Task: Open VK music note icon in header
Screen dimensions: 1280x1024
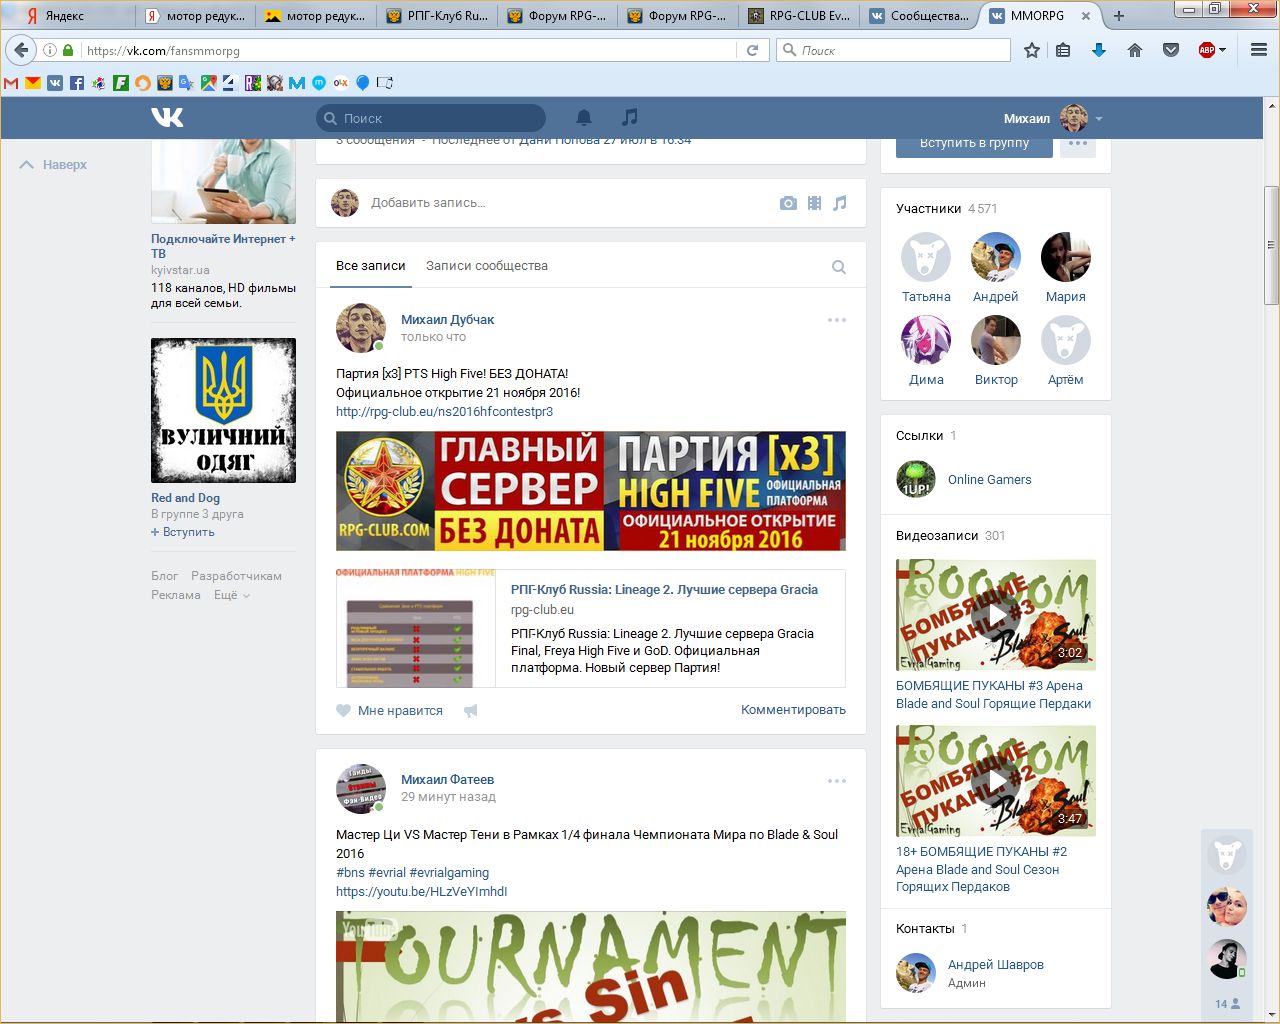Action: 629,118
